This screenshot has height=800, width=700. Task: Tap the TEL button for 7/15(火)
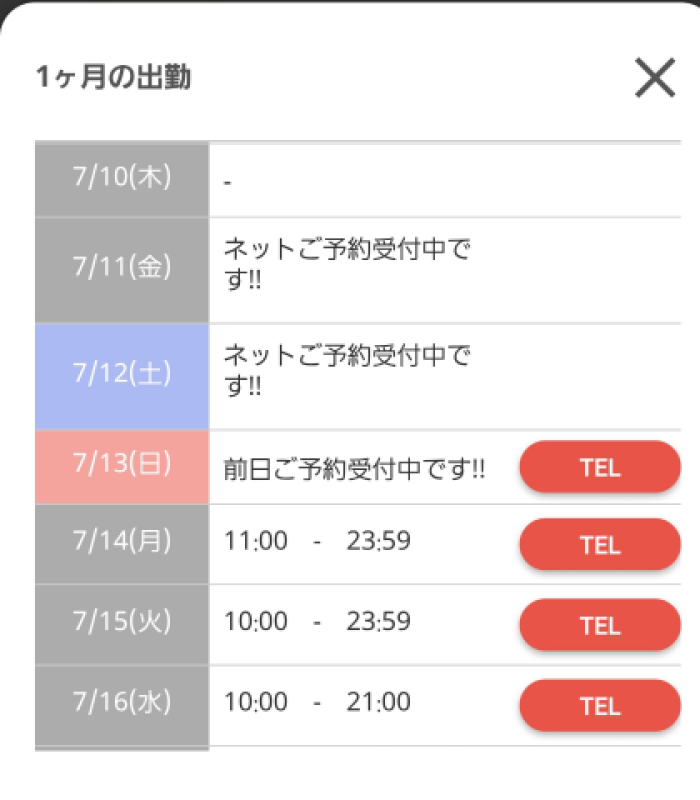(x=600, y=625)
